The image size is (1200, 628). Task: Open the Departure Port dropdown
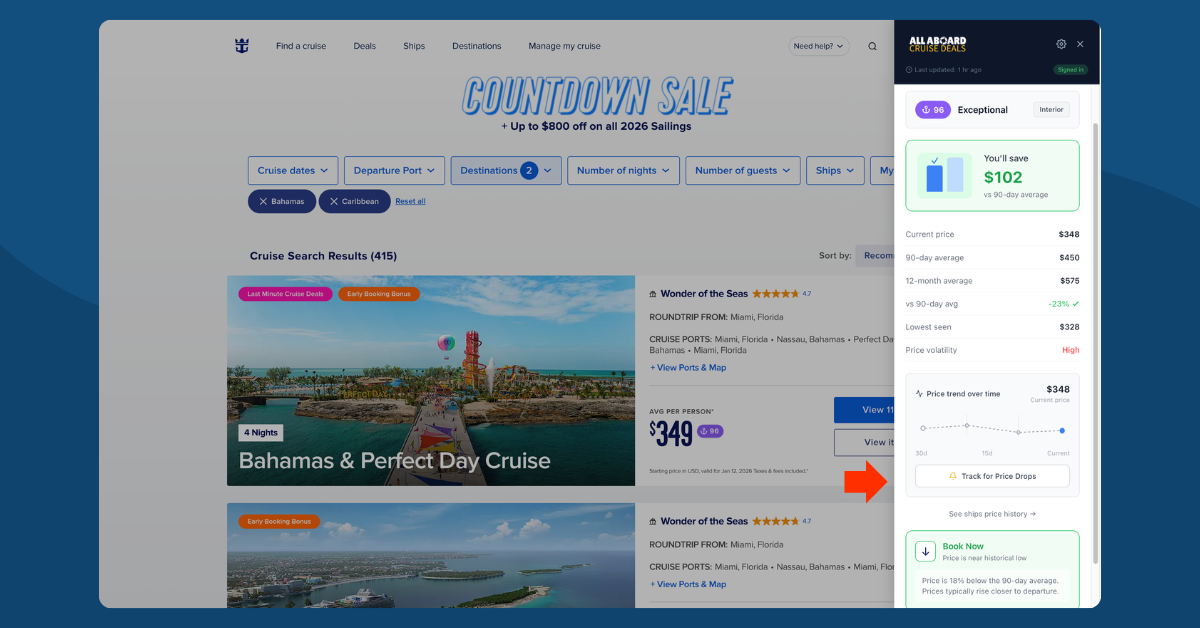[394, 171]
